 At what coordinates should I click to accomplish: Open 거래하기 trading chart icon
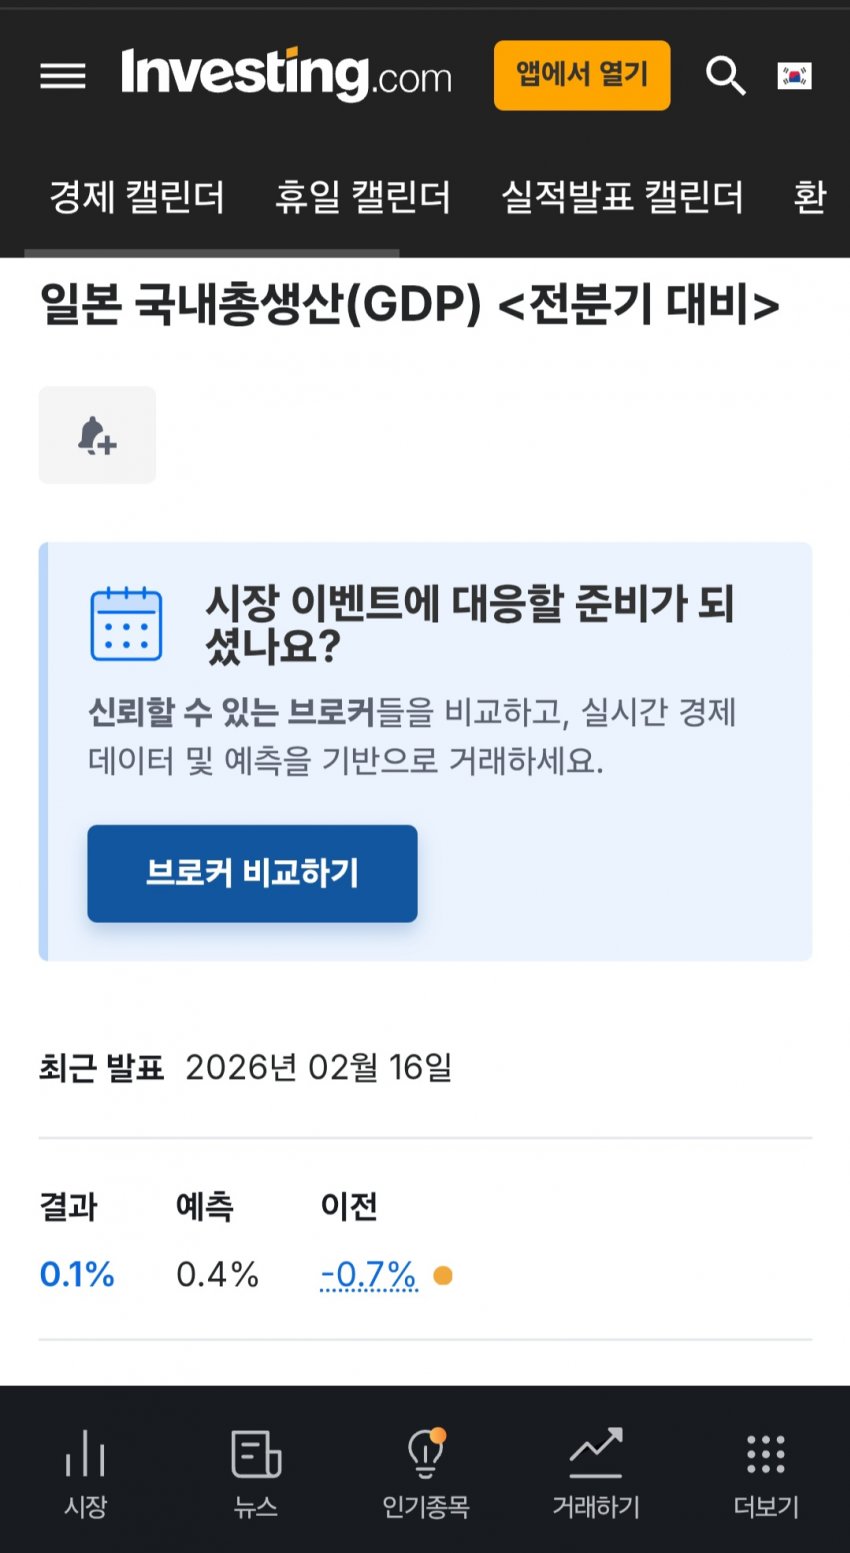tap(596, 1472)
